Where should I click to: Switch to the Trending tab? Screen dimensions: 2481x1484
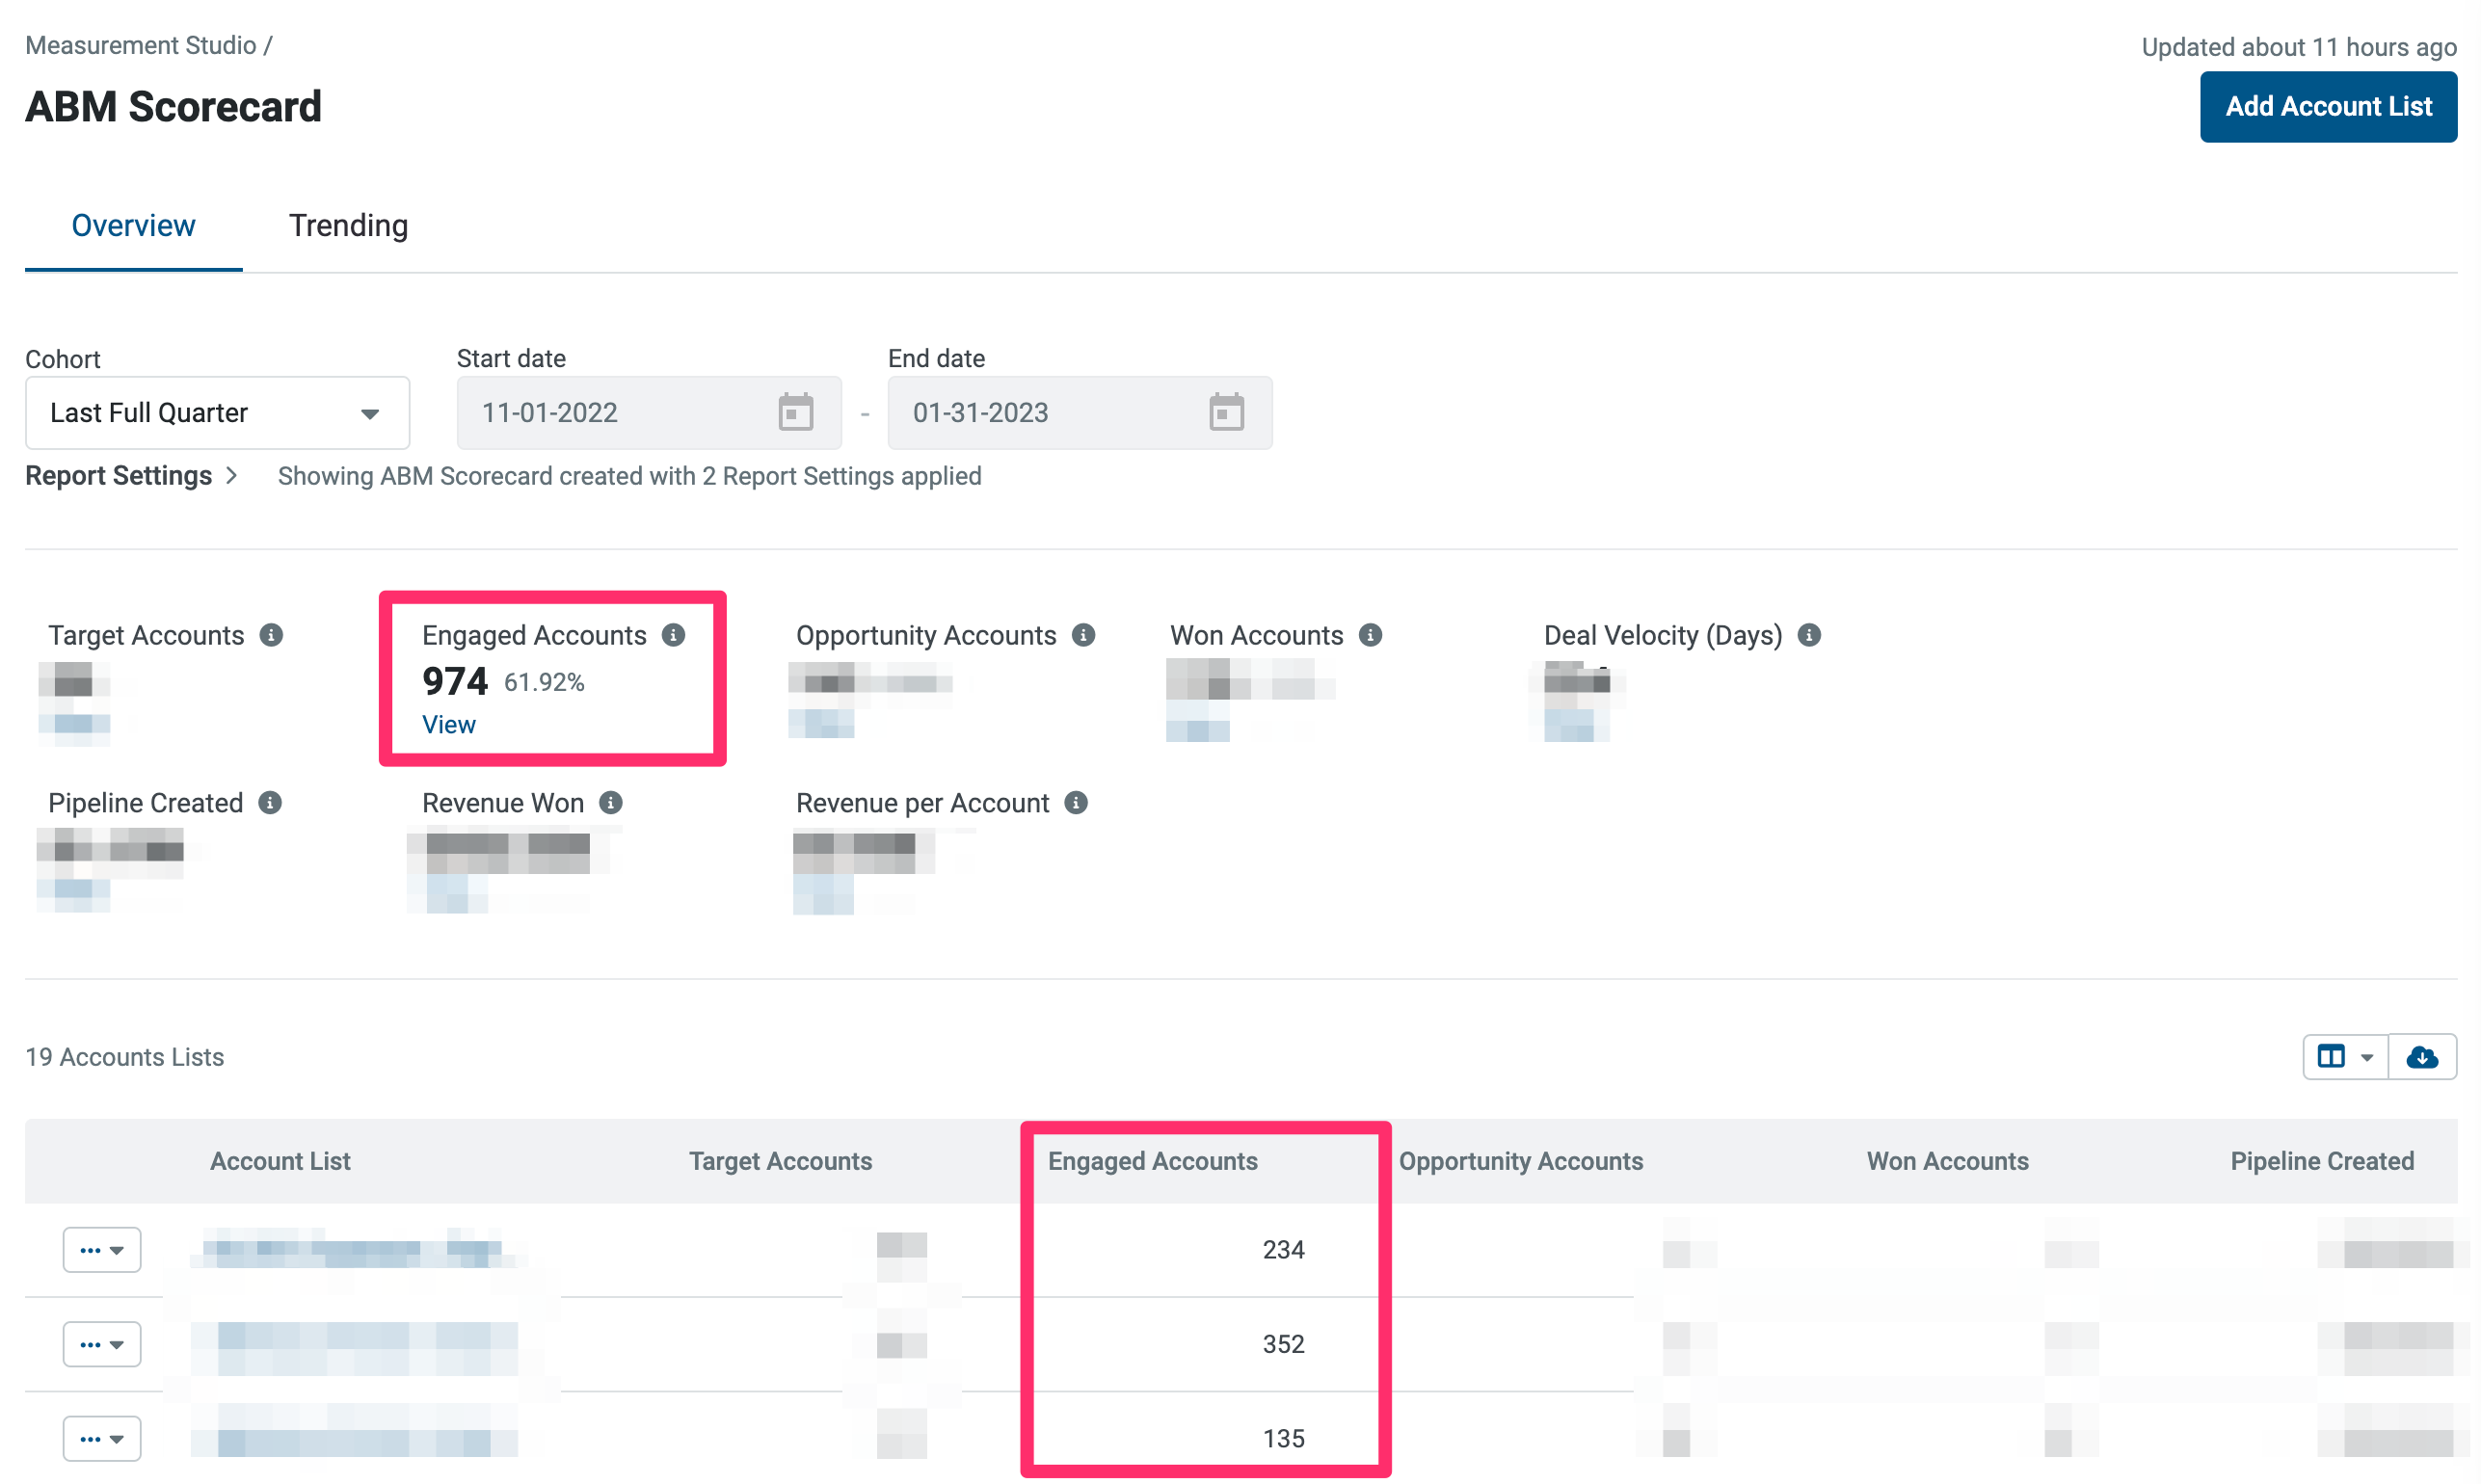[348, 226]
